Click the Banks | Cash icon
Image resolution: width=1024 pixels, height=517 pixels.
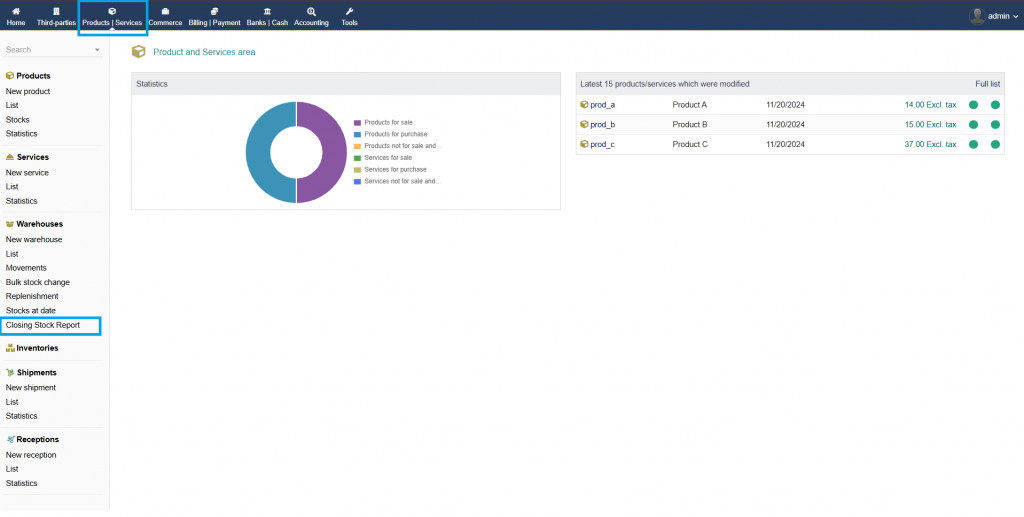tap(265, 11)
